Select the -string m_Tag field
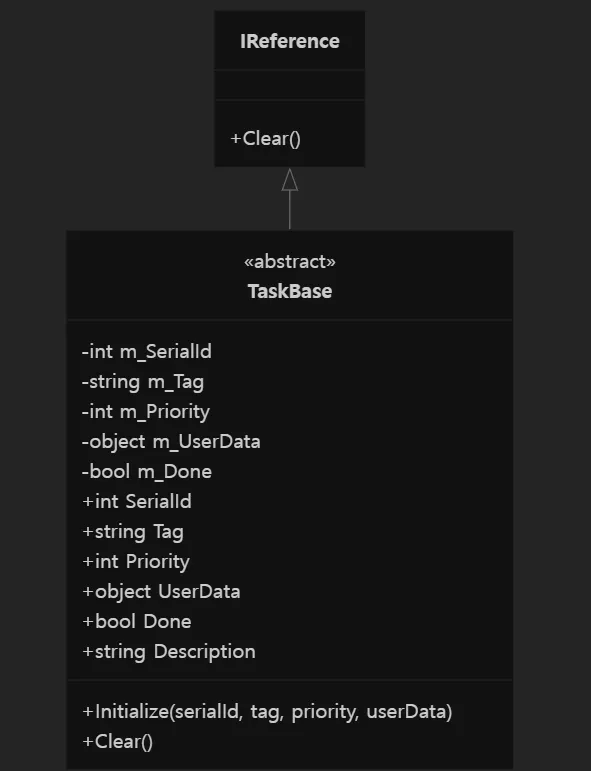The width and height of the screenshot is (591, 771). pos(143,382)
